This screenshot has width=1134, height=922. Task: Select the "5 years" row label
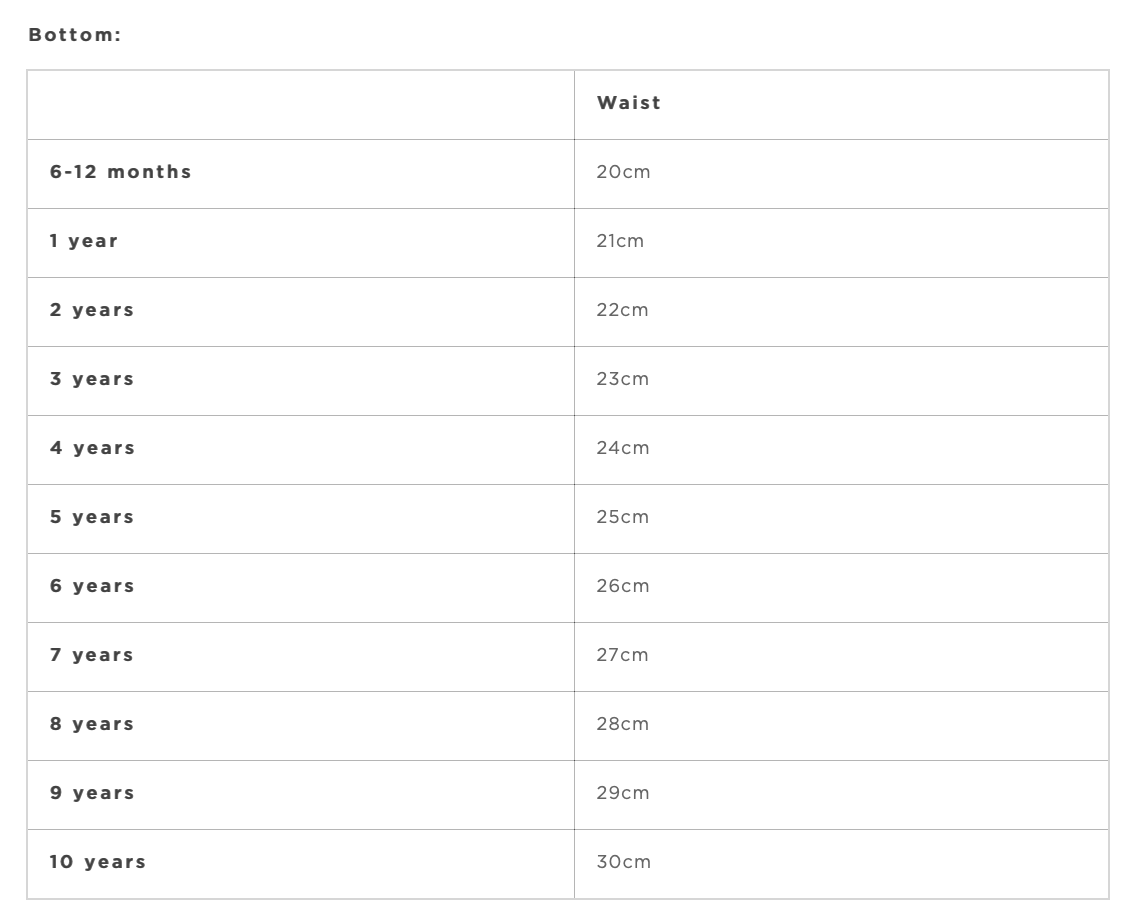[92, 517]
